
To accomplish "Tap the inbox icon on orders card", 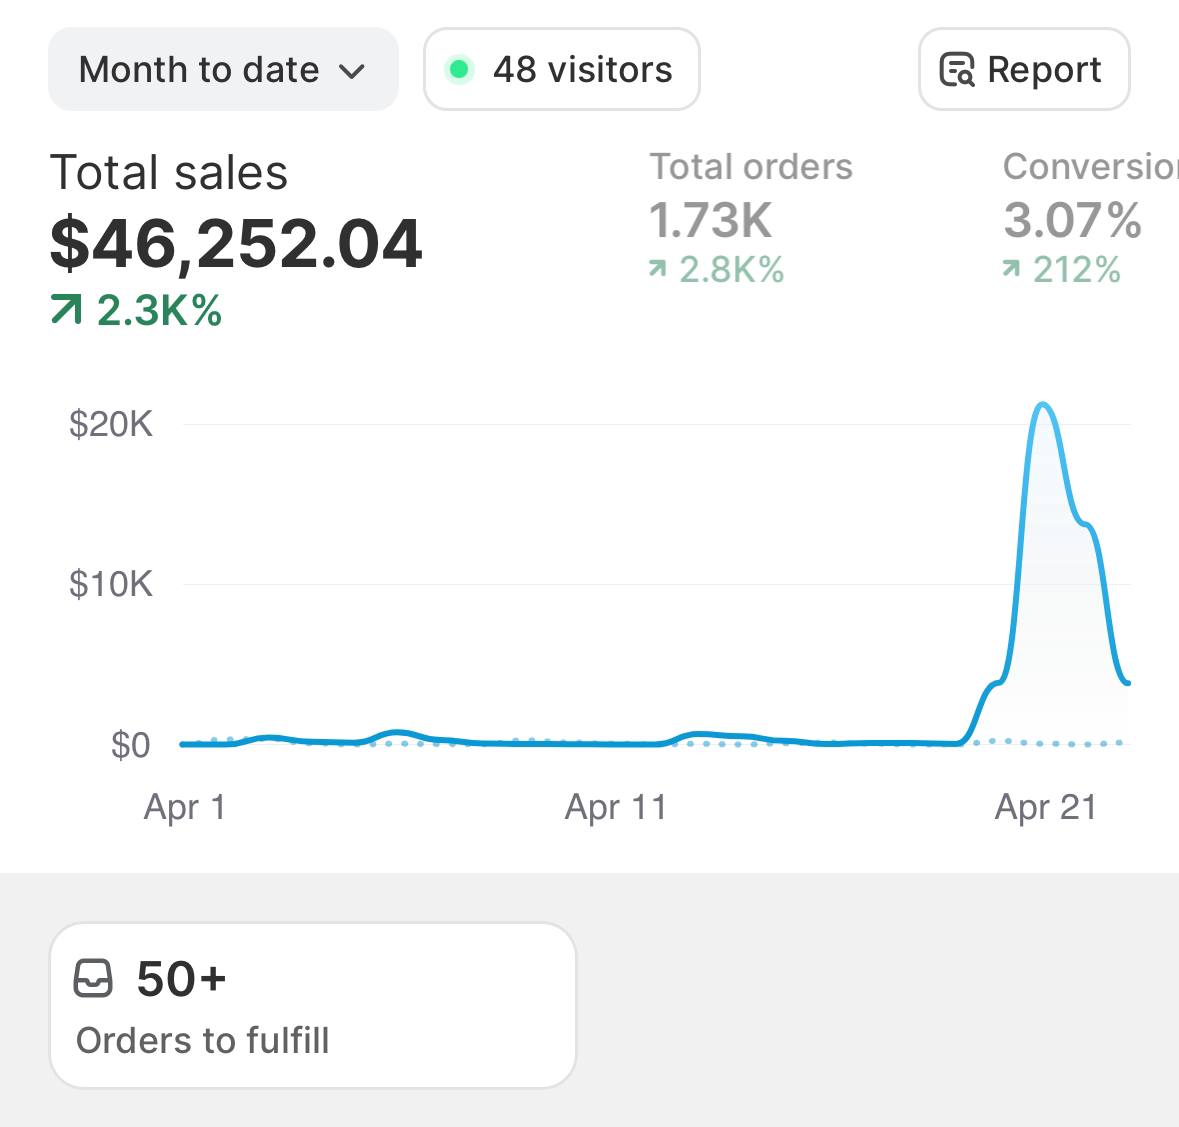I will pos(94,979).
